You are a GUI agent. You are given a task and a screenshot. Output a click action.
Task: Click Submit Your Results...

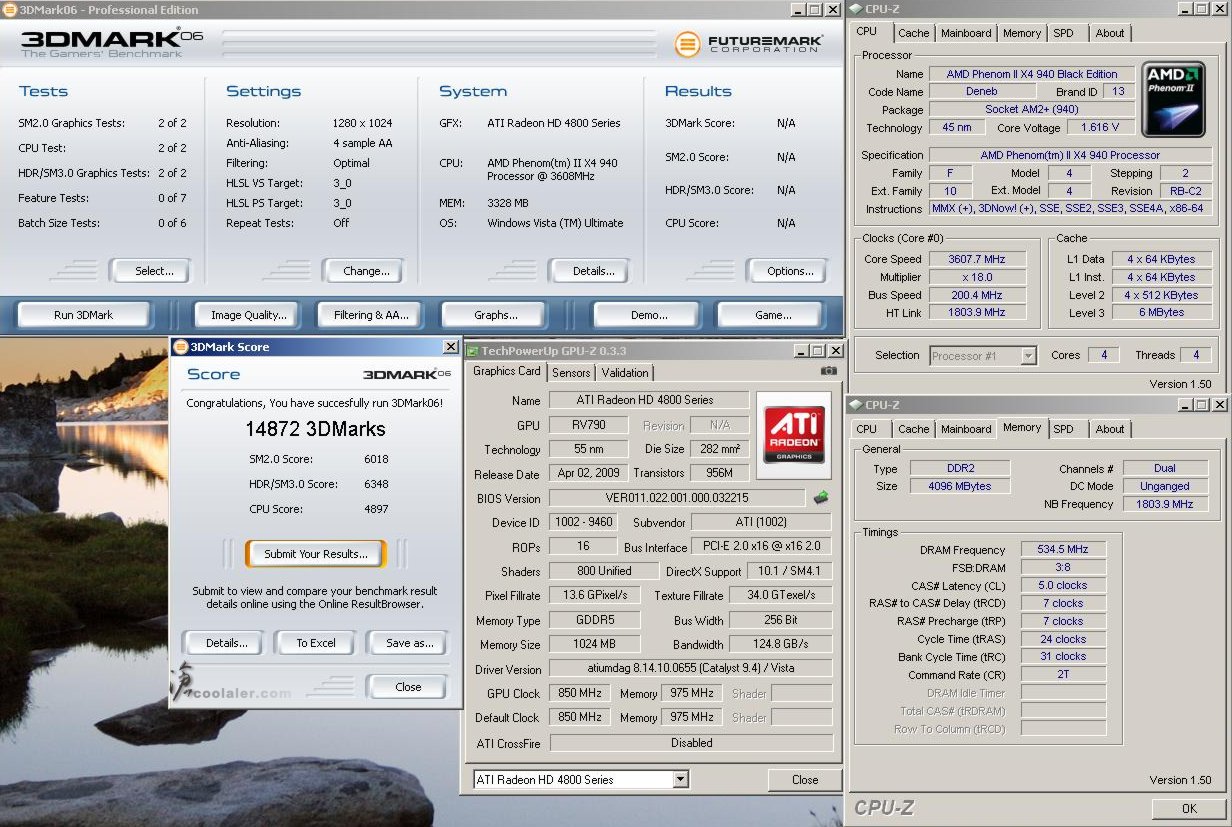tap(316, 554)
